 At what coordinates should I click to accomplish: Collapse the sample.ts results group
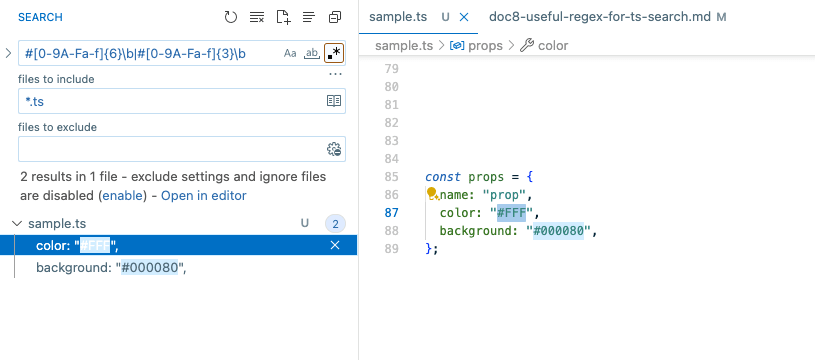click(x=17, y=224)
